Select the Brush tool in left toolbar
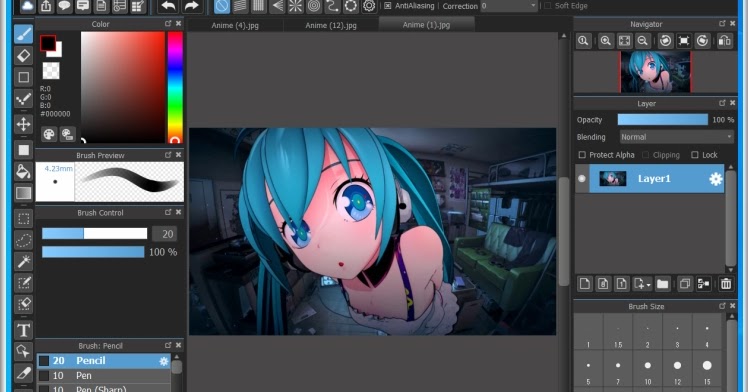The image size is (748, 392). tap(23, 34)
